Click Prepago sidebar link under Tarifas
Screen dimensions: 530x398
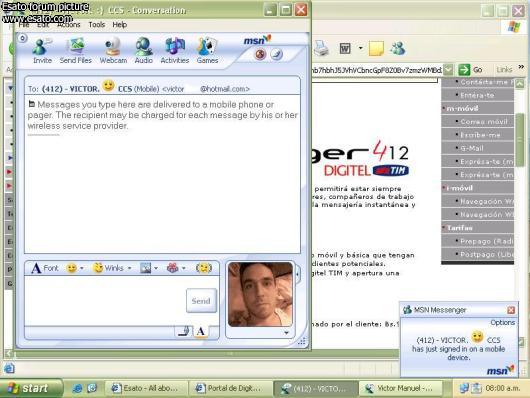tap(487, 241)
